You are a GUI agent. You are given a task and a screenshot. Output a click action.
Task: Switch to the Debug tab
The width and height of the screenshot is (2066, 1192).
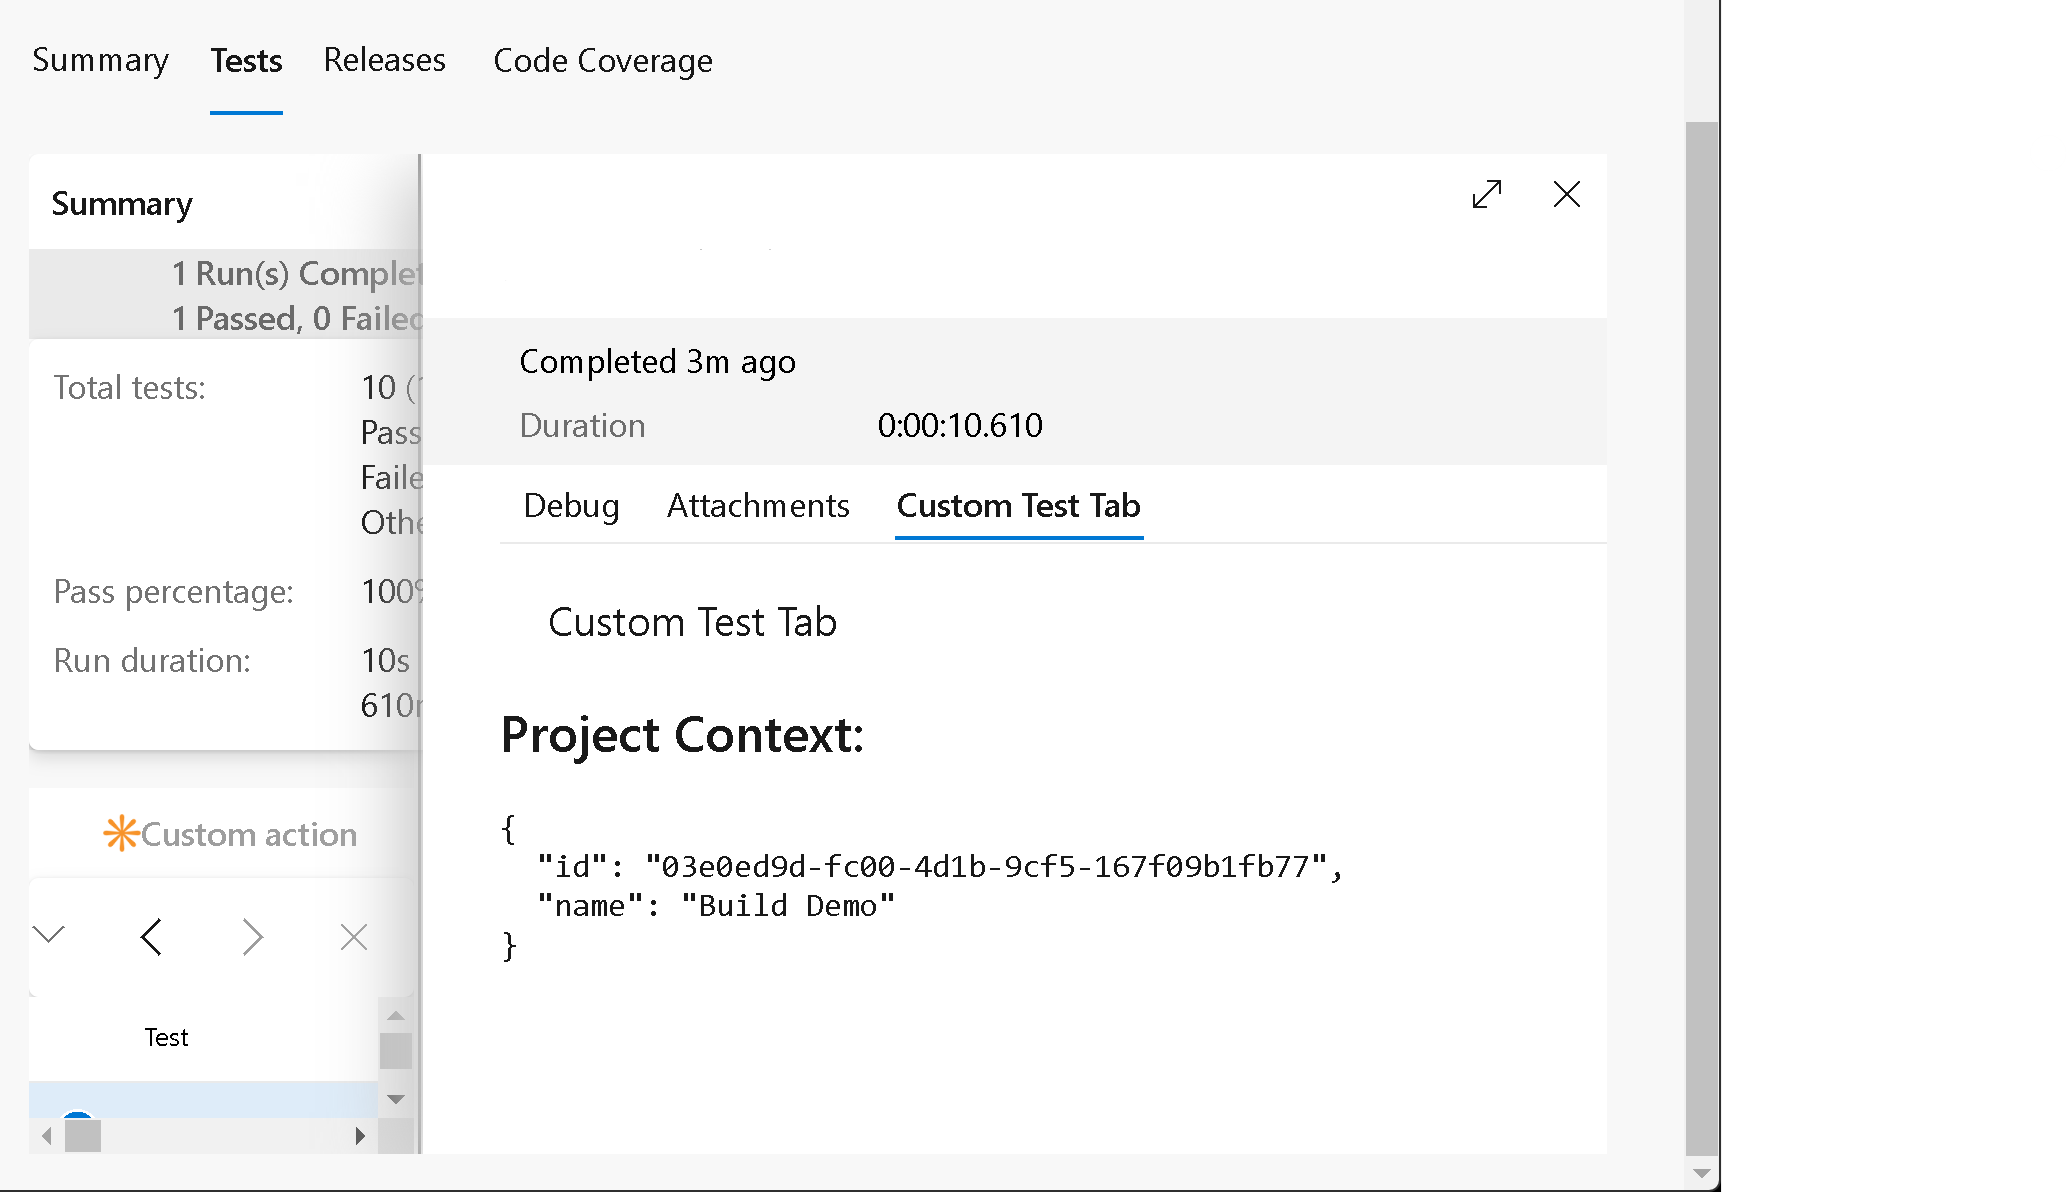pos(570,504)
